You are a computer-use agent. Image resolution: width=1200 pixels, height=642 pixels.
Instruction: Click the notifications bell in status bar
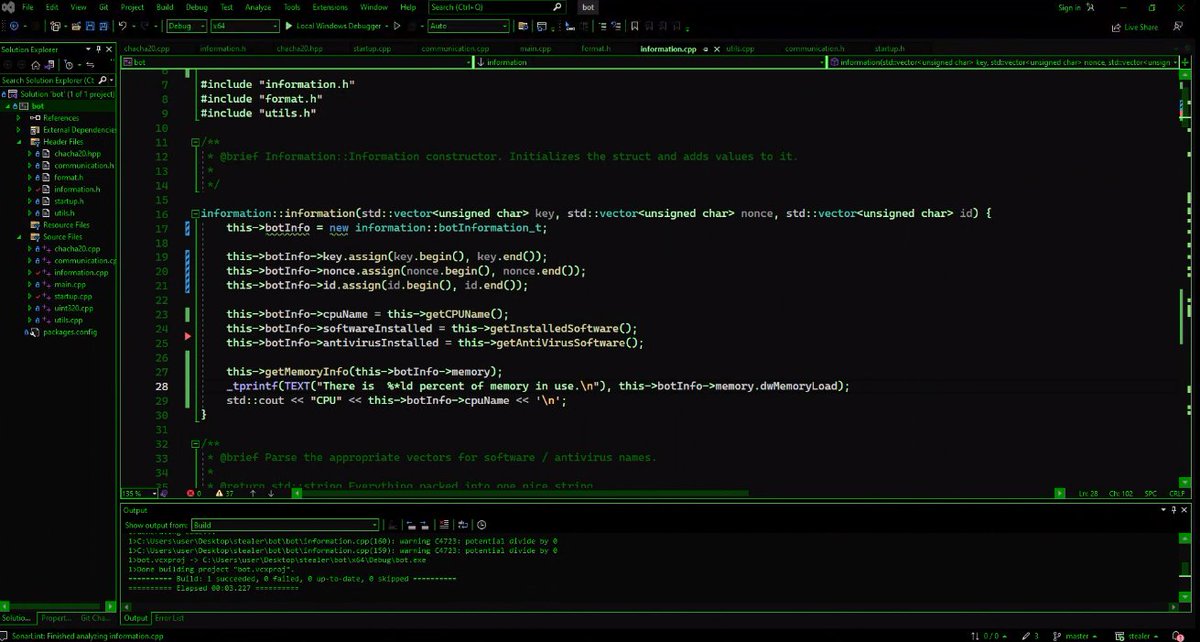coord(1177,636)
